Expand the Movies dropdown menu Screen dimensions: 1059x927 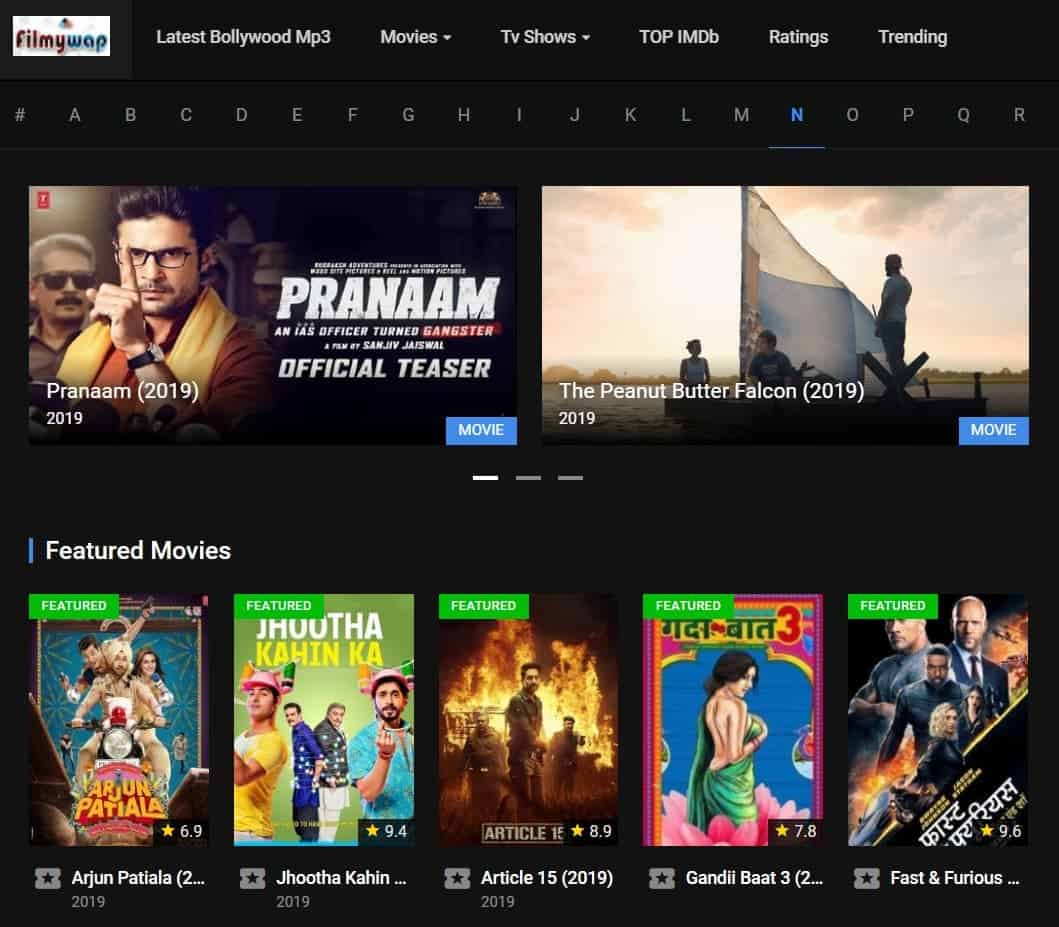point(415,37)
